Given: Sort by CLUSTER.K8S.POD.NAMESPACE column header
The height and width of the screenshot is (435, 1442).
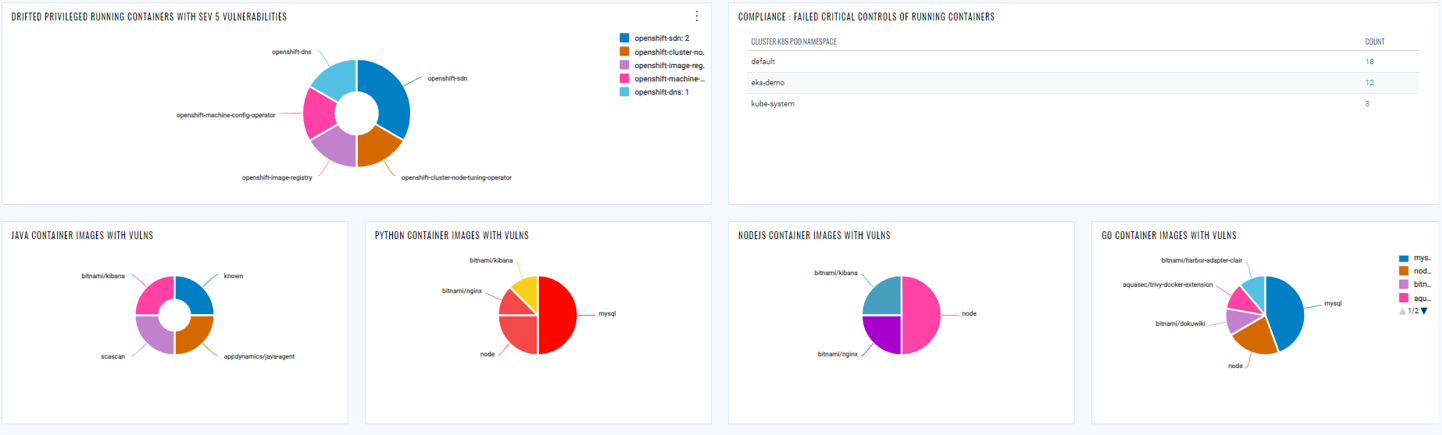Looking at the screenshot, I should [x=794, y=42].
